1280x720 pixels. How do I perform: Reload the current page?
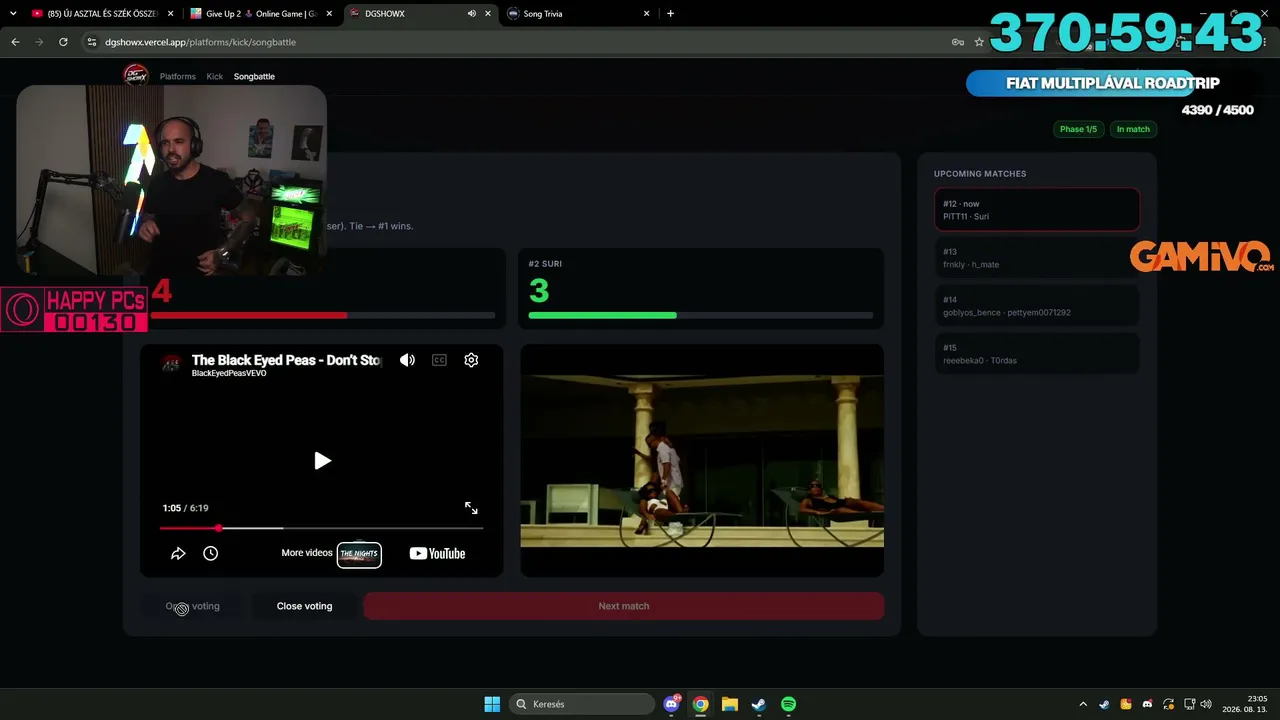[x=63, y=42]
